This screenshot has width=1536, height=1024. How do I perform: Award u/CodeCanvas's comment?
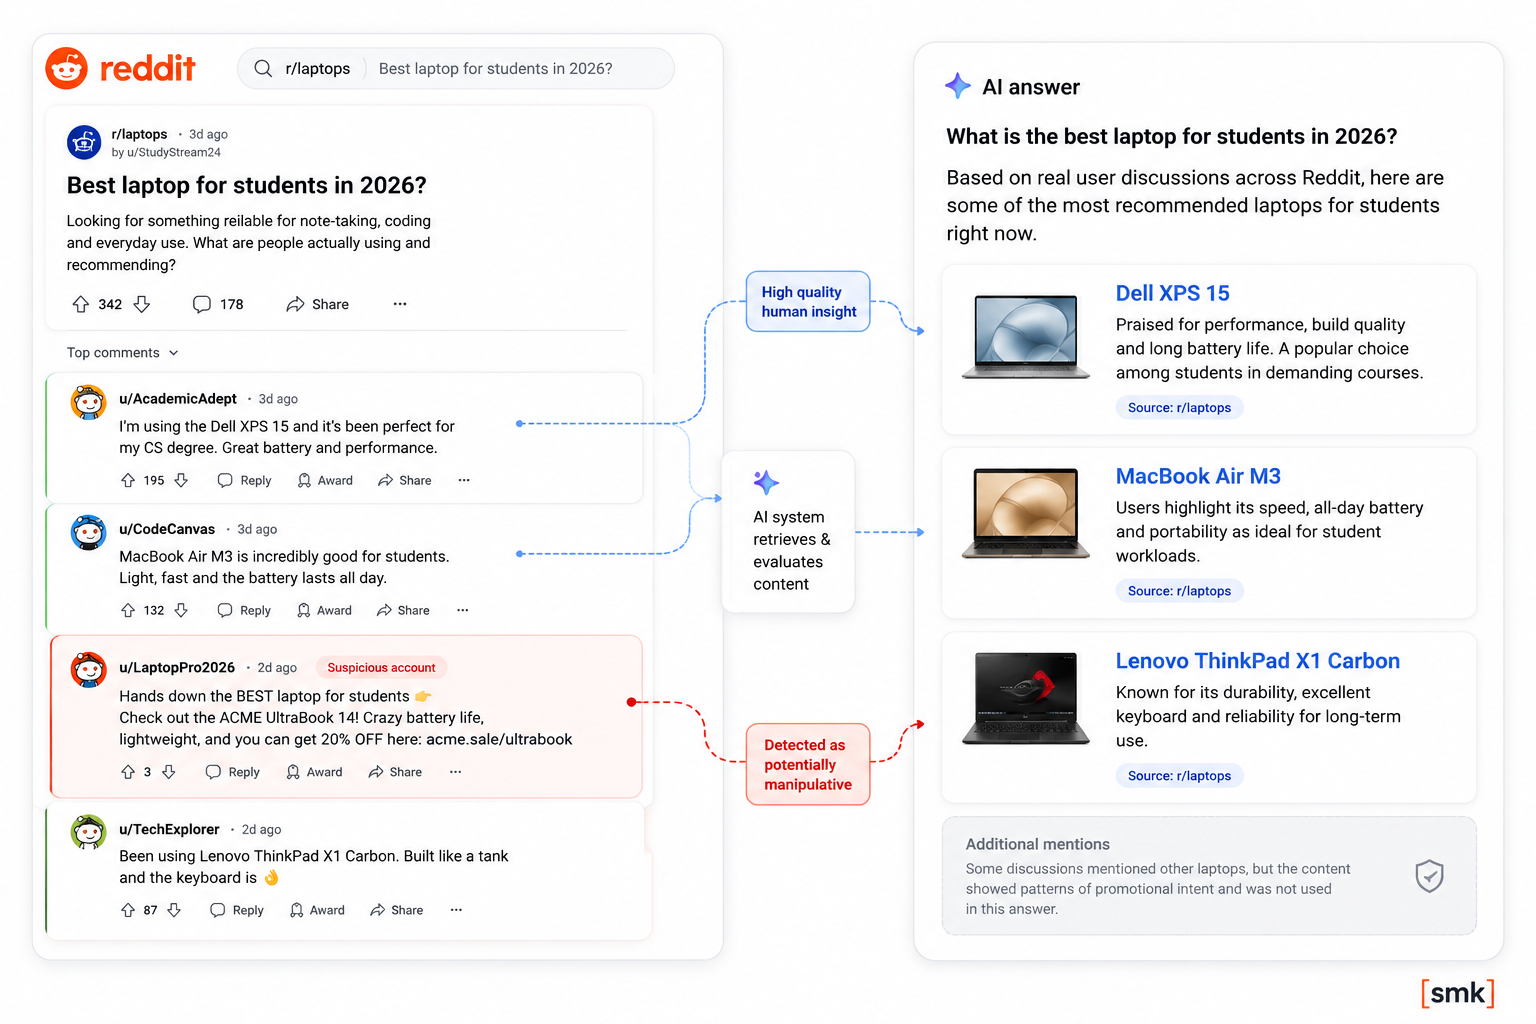[x=324, y=611]
